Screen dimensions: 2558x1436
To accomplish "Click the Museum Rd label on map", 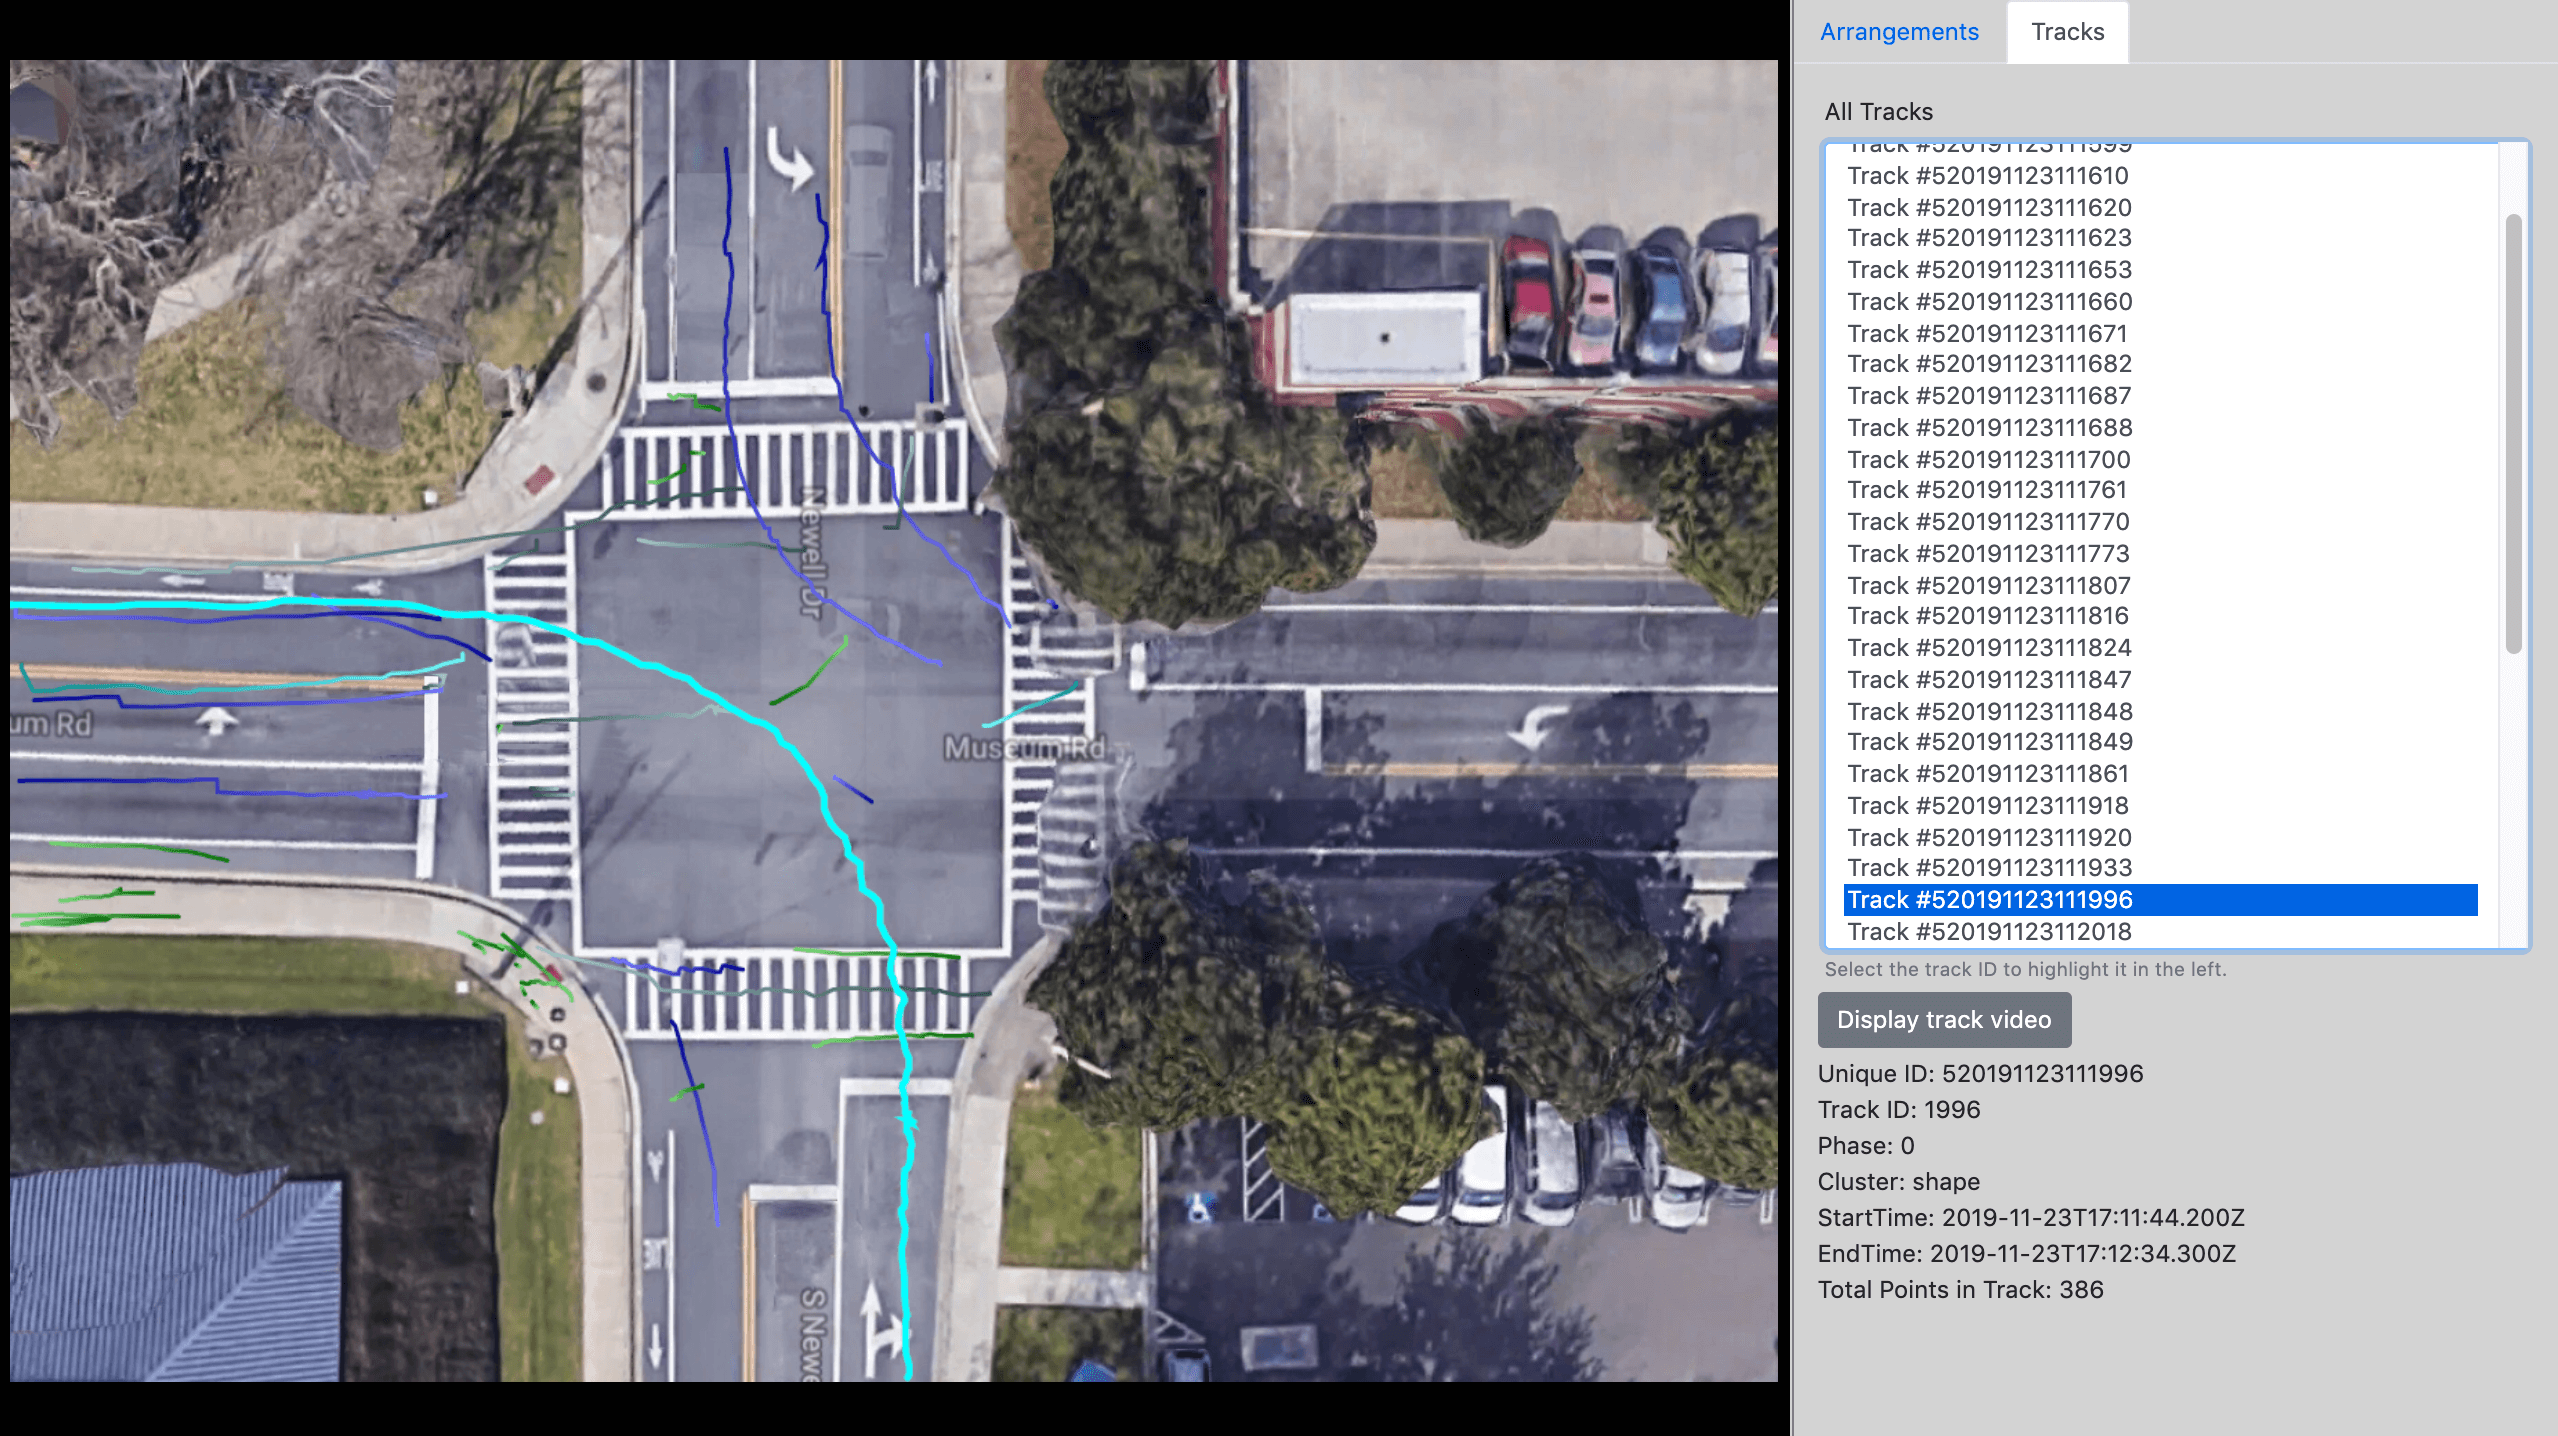I will tap(1024, 748).
